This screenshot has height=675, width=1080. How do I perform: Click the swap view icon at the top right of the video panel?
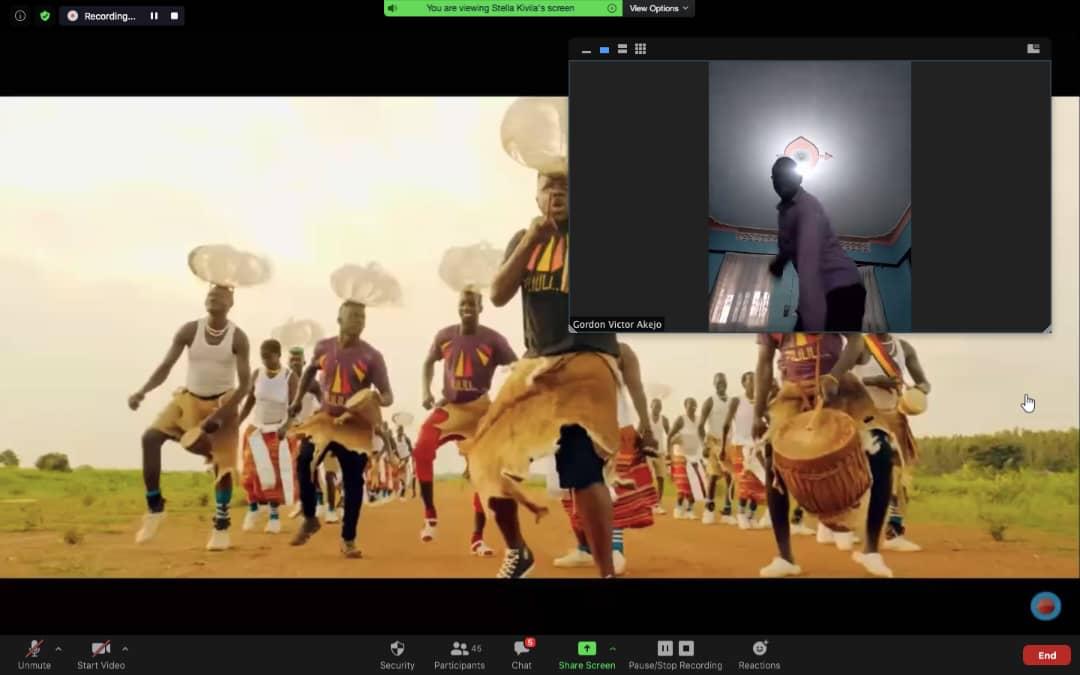[1033, 48]
